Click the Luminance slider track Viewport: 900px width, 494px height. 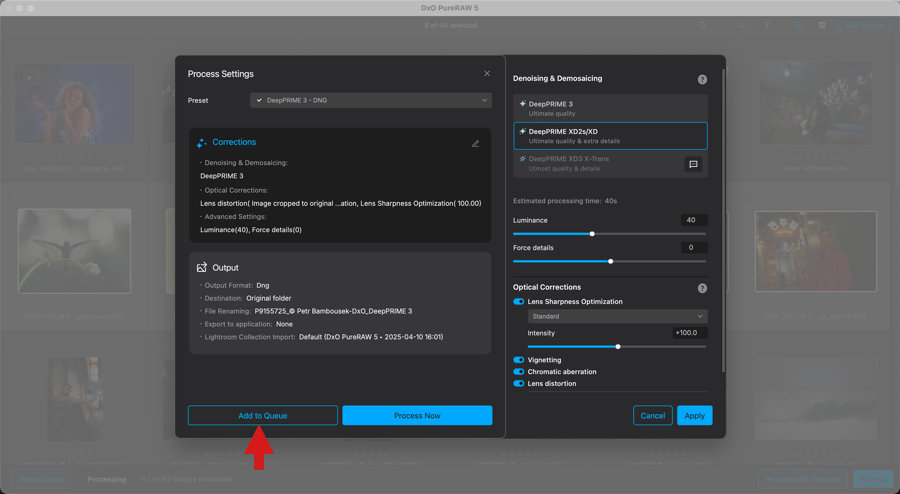(x=610, y=234)
